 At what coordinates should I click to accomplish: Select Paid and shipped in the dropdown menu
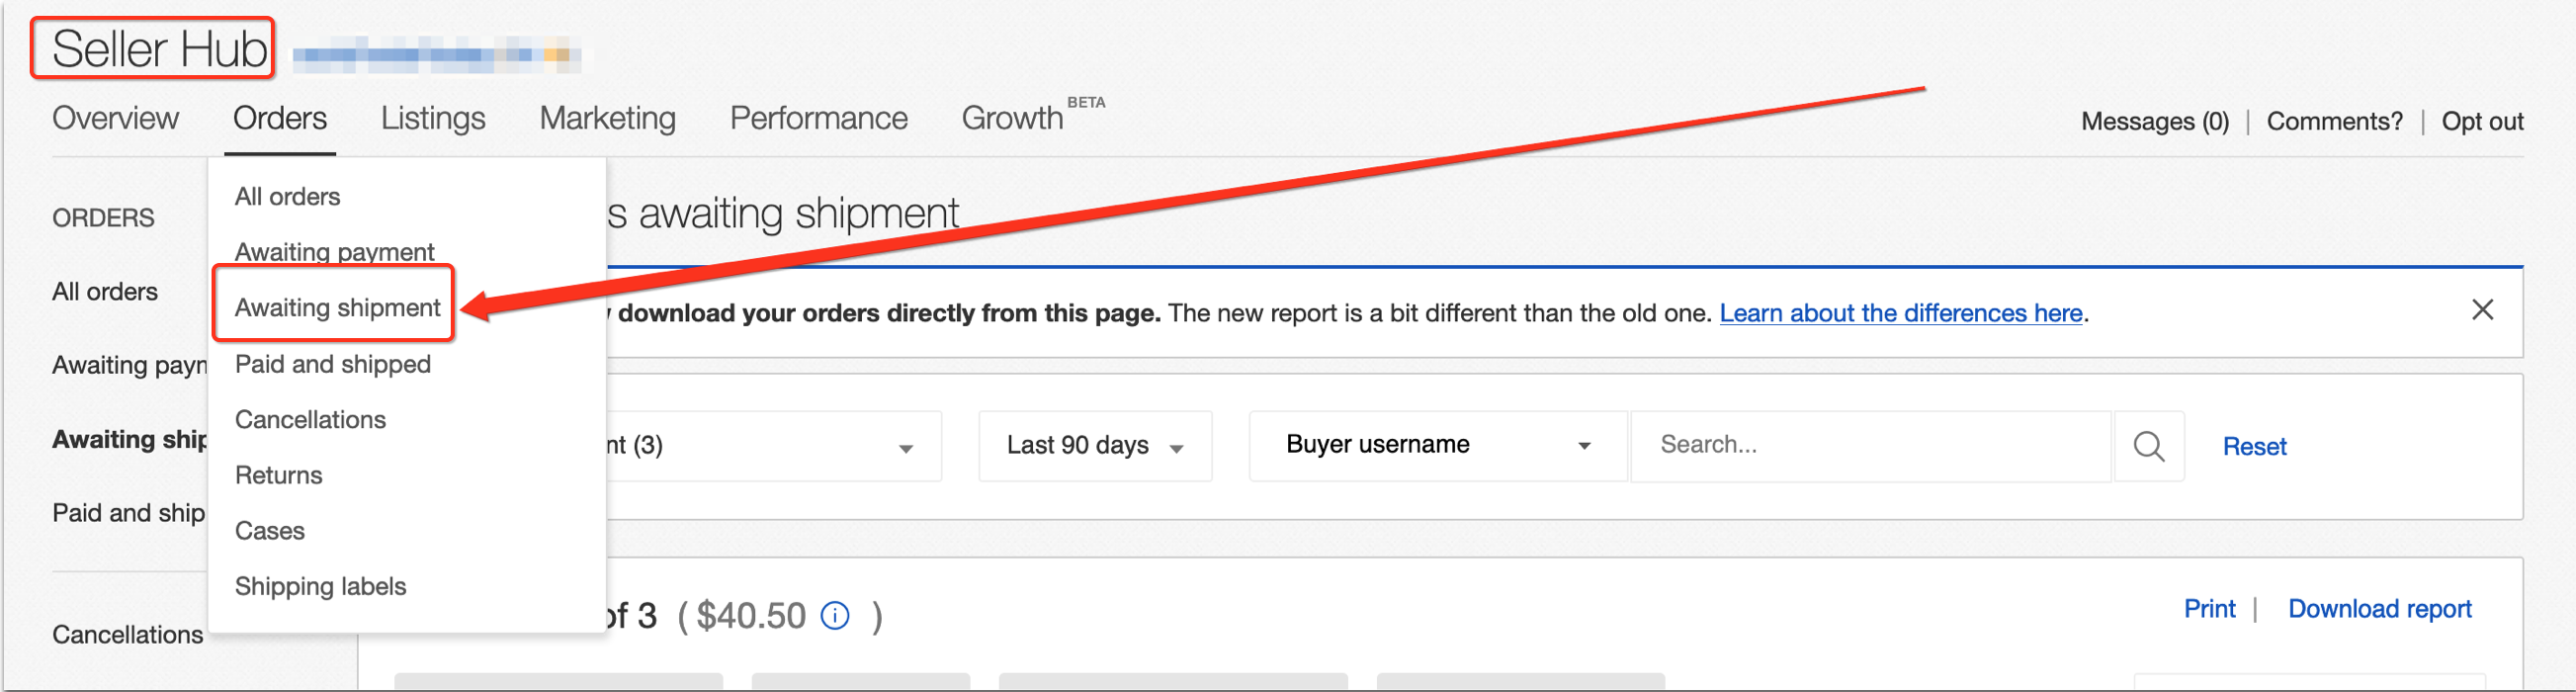(x=333, y=364)
